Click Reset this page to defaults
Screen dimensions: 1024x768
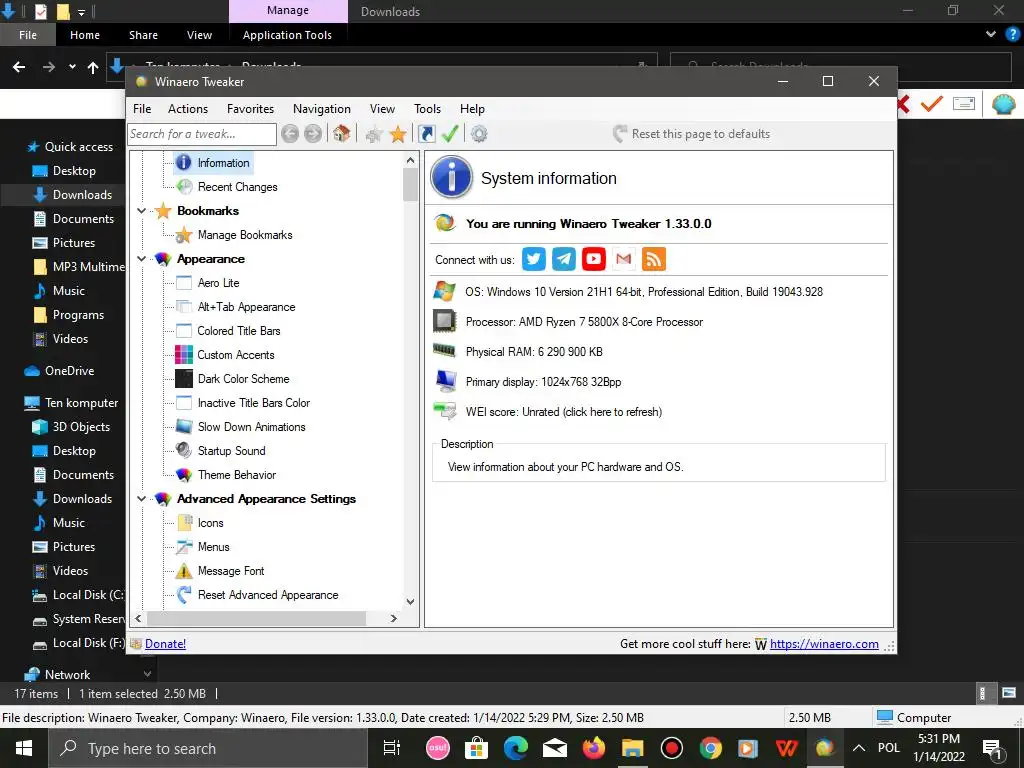point(691,134)
